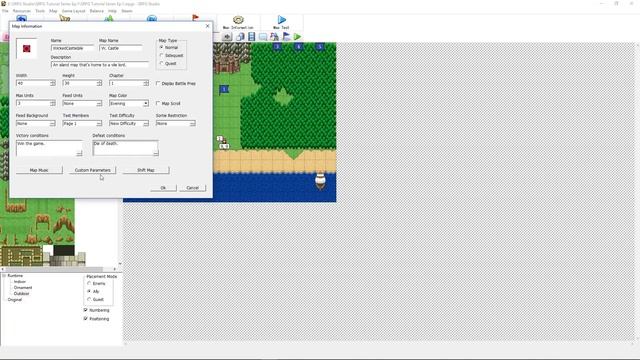Select Enemy placement mode radio button
Screen dimensions: 640x360
pyautogui.click(x=89, y=283)
